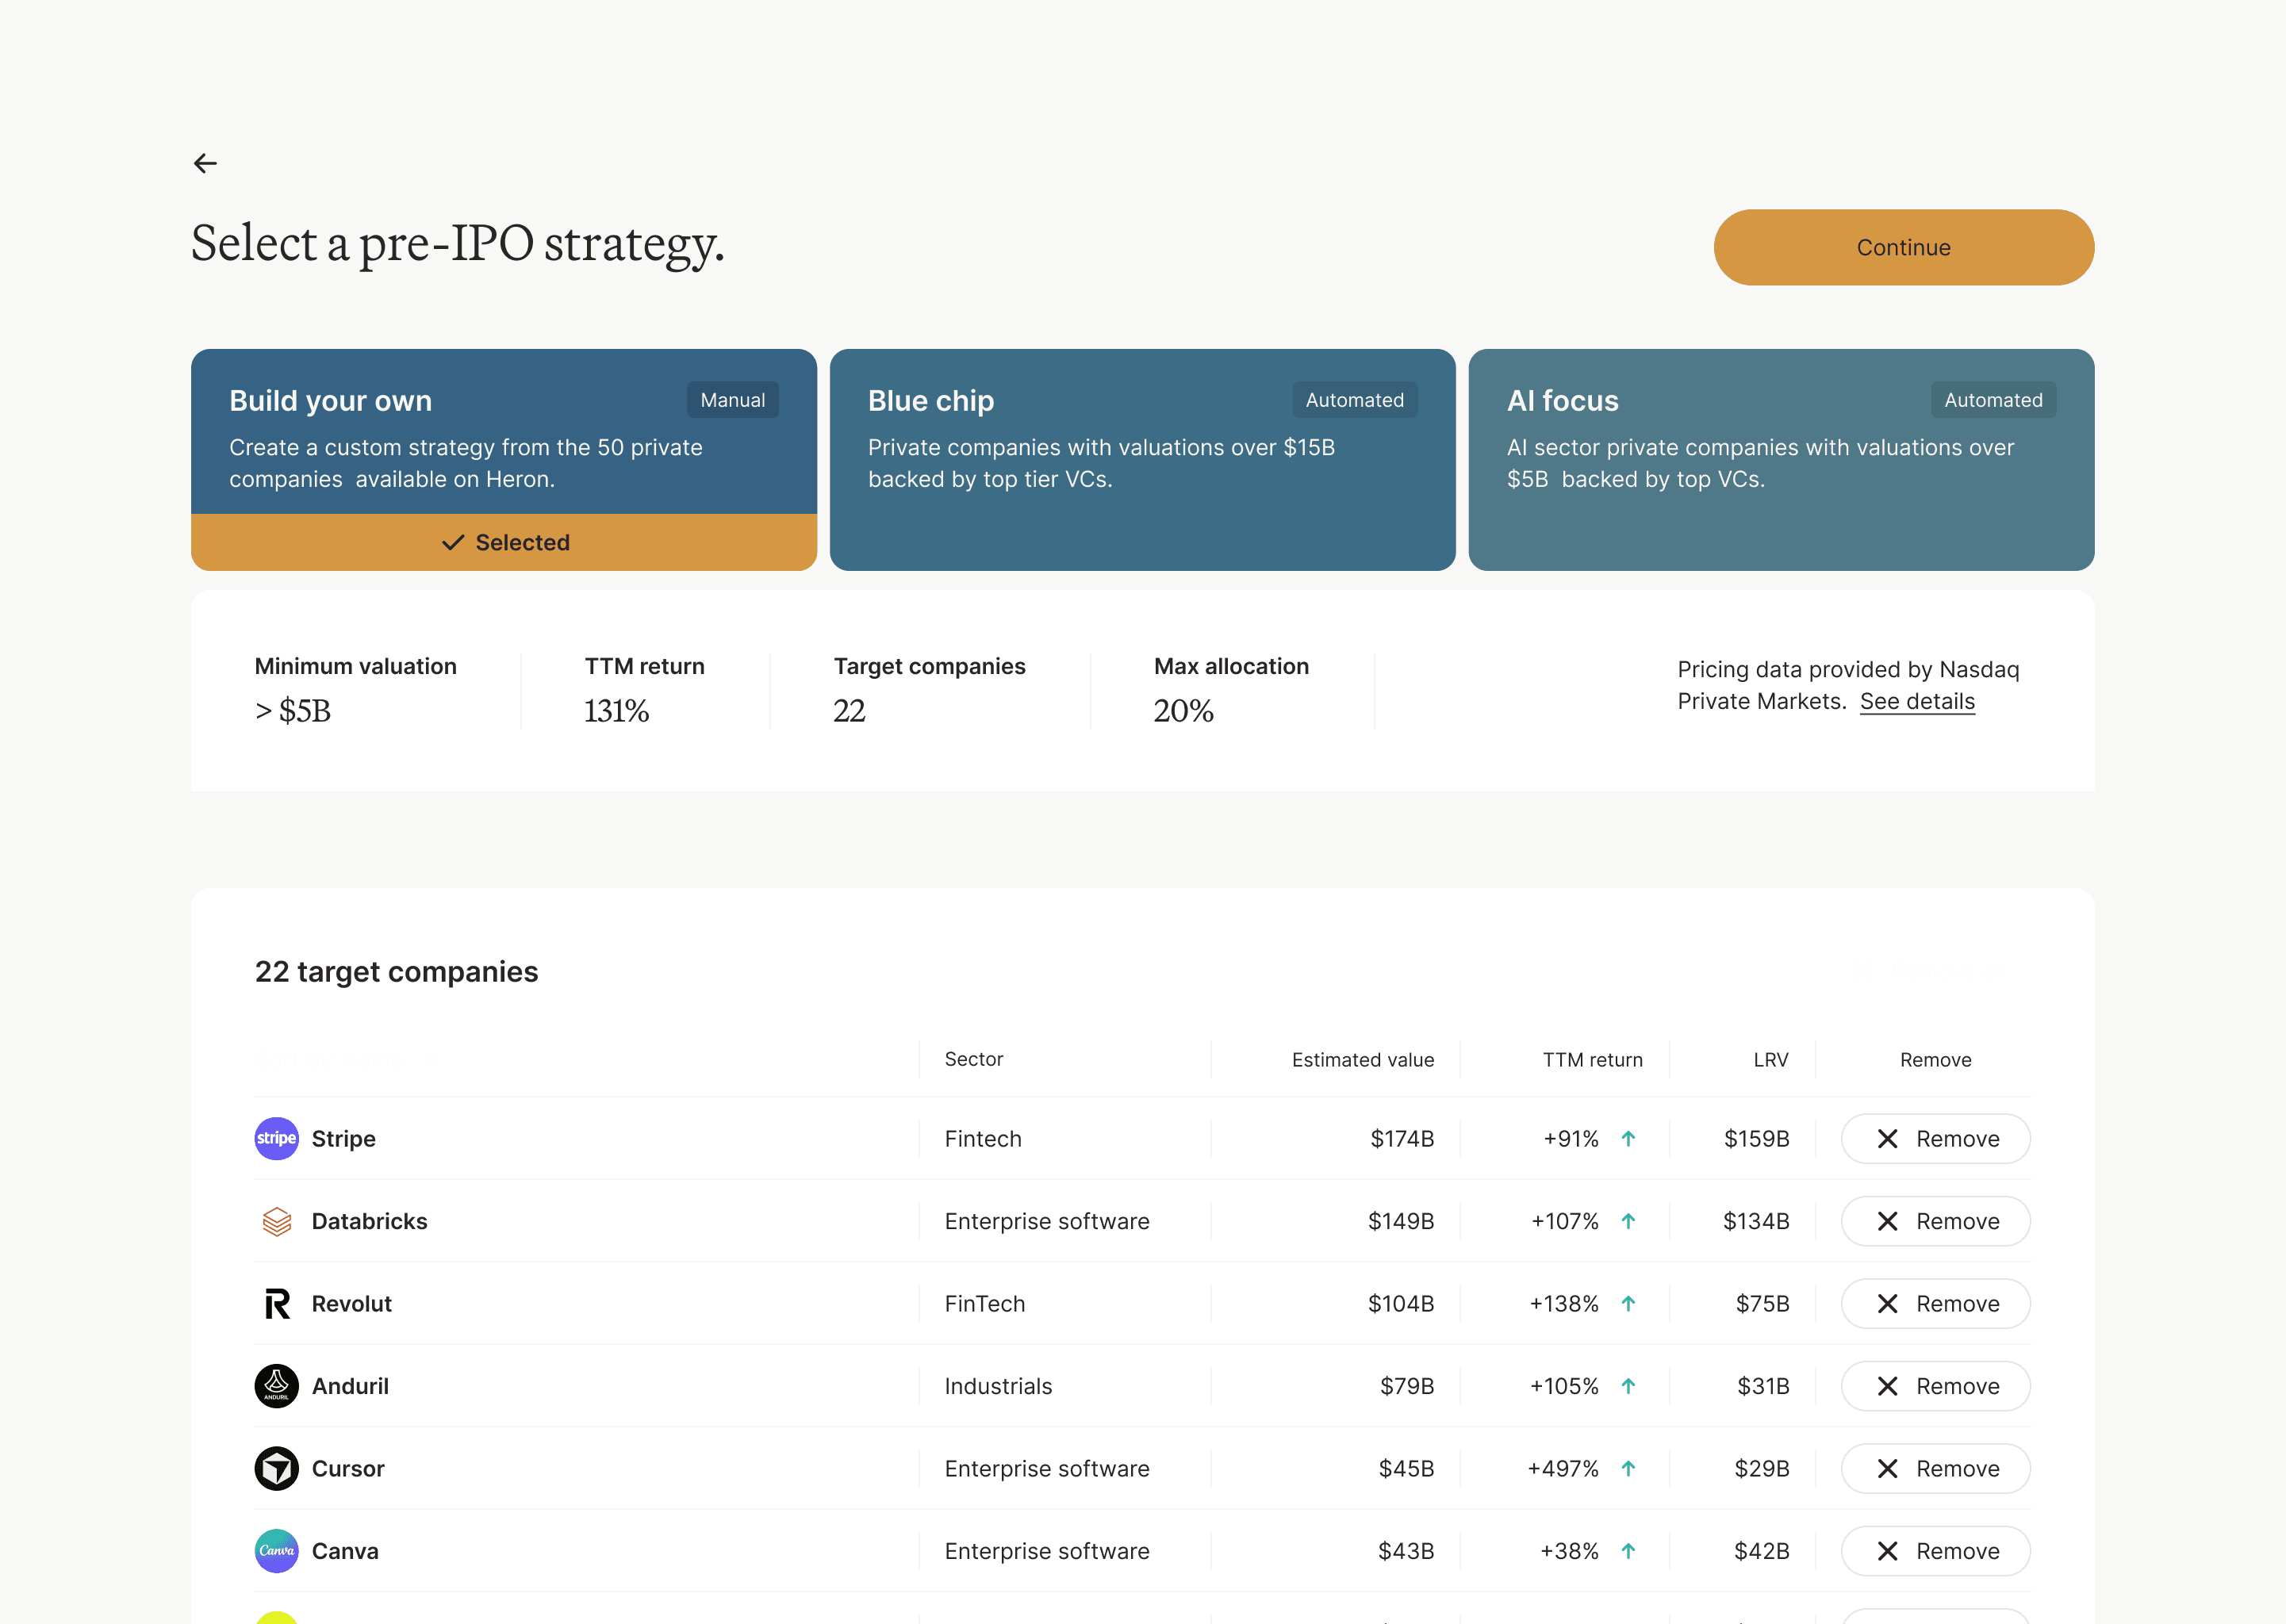2286x1624 pixels.
Task: Remove Canva from target companies
Action: click(x=1935, y=1551)
